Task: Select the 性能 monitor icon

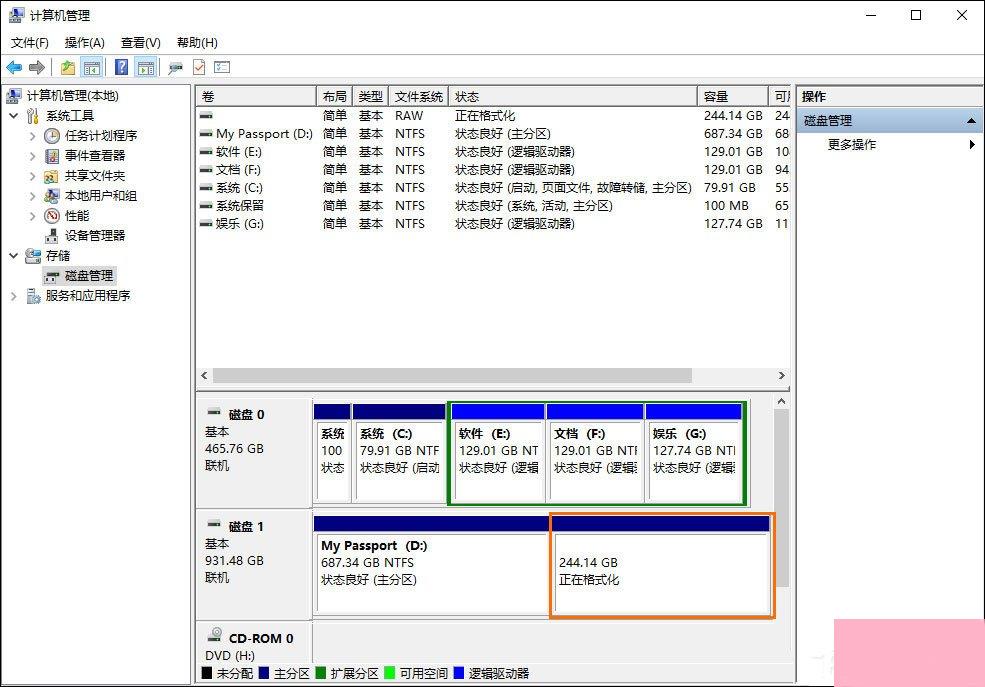Action: click(52, 216)
